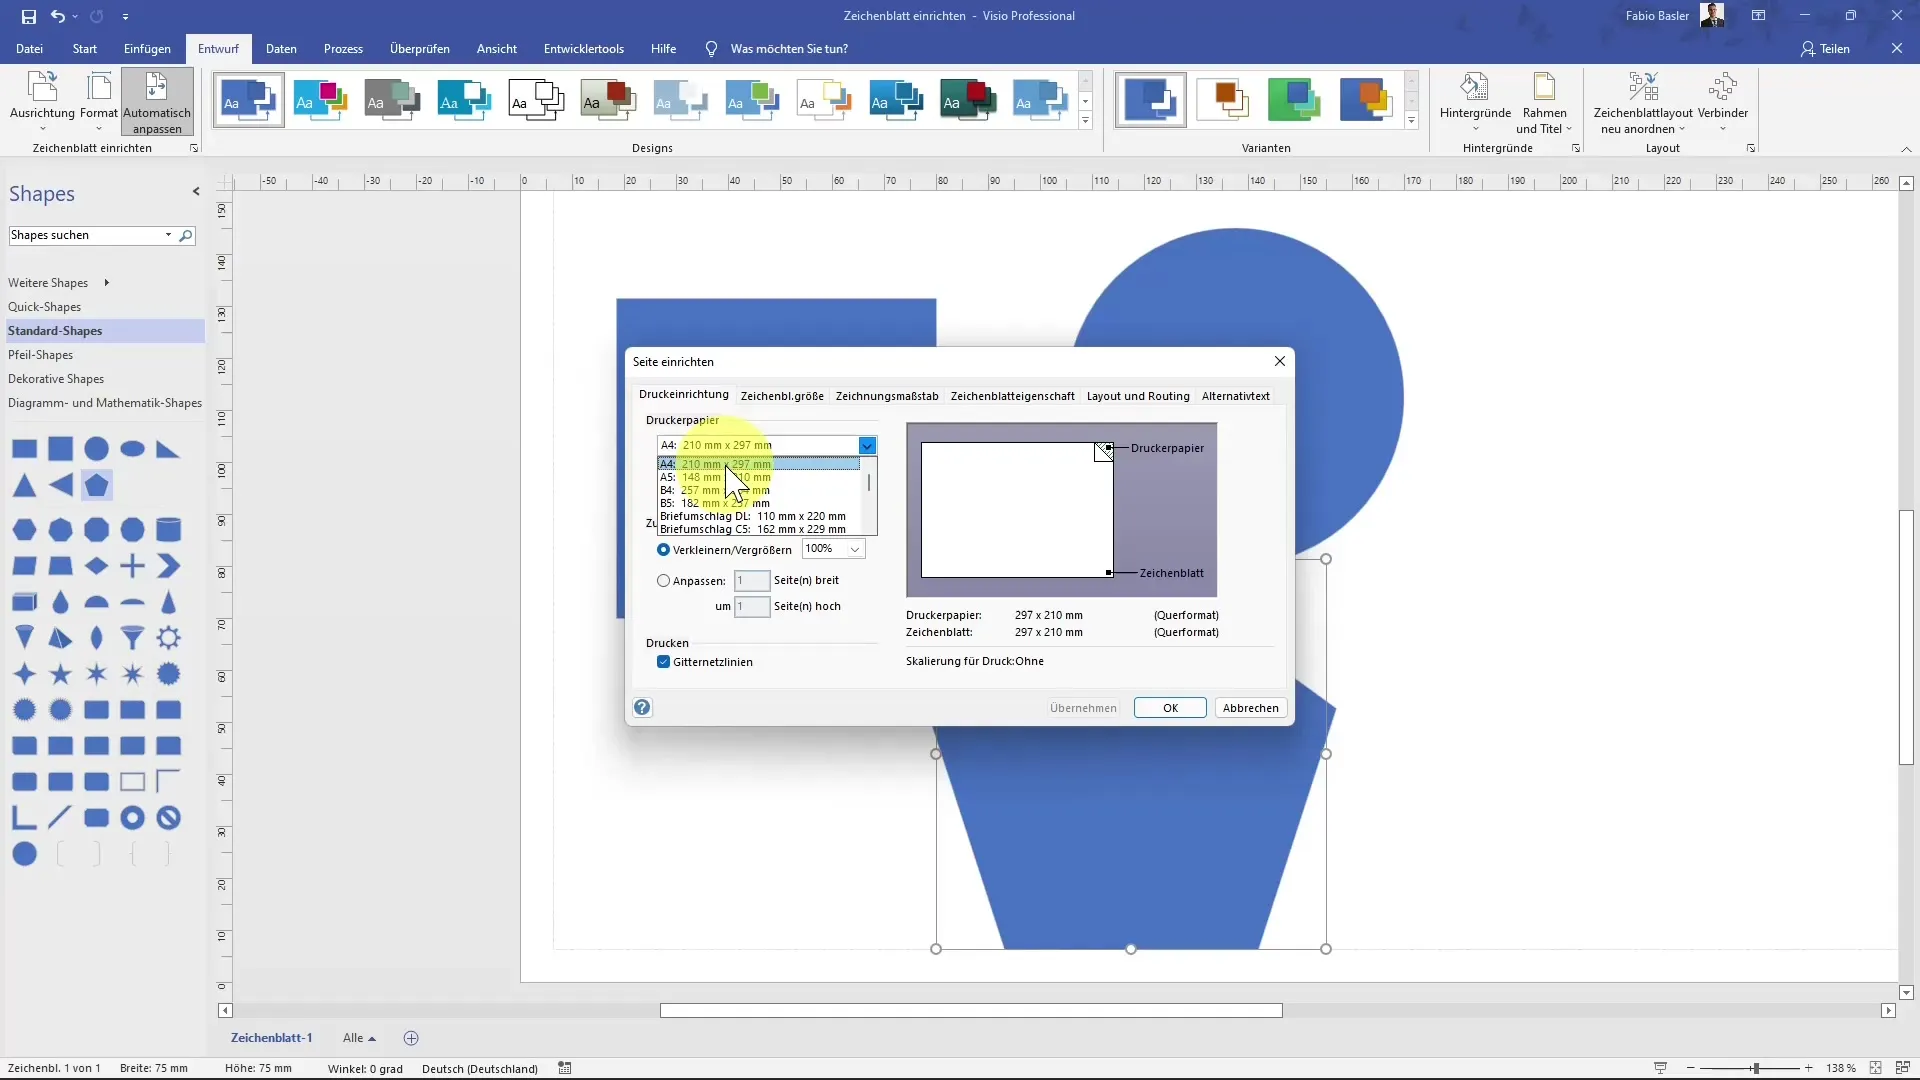The image size is (1920, 1080).
Task: Toggle Automatisch anpassen
Action: coord(157,102)
